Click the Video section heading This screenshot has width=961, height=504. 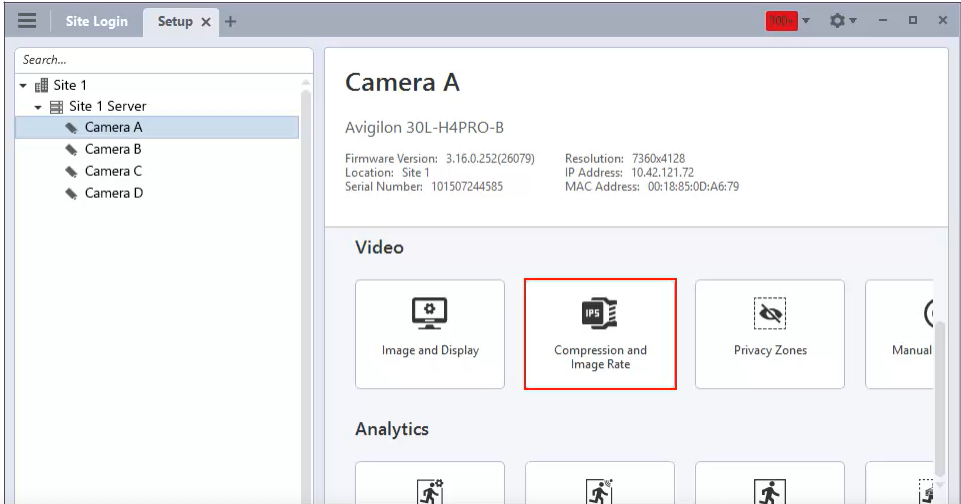tap(379, 247)
